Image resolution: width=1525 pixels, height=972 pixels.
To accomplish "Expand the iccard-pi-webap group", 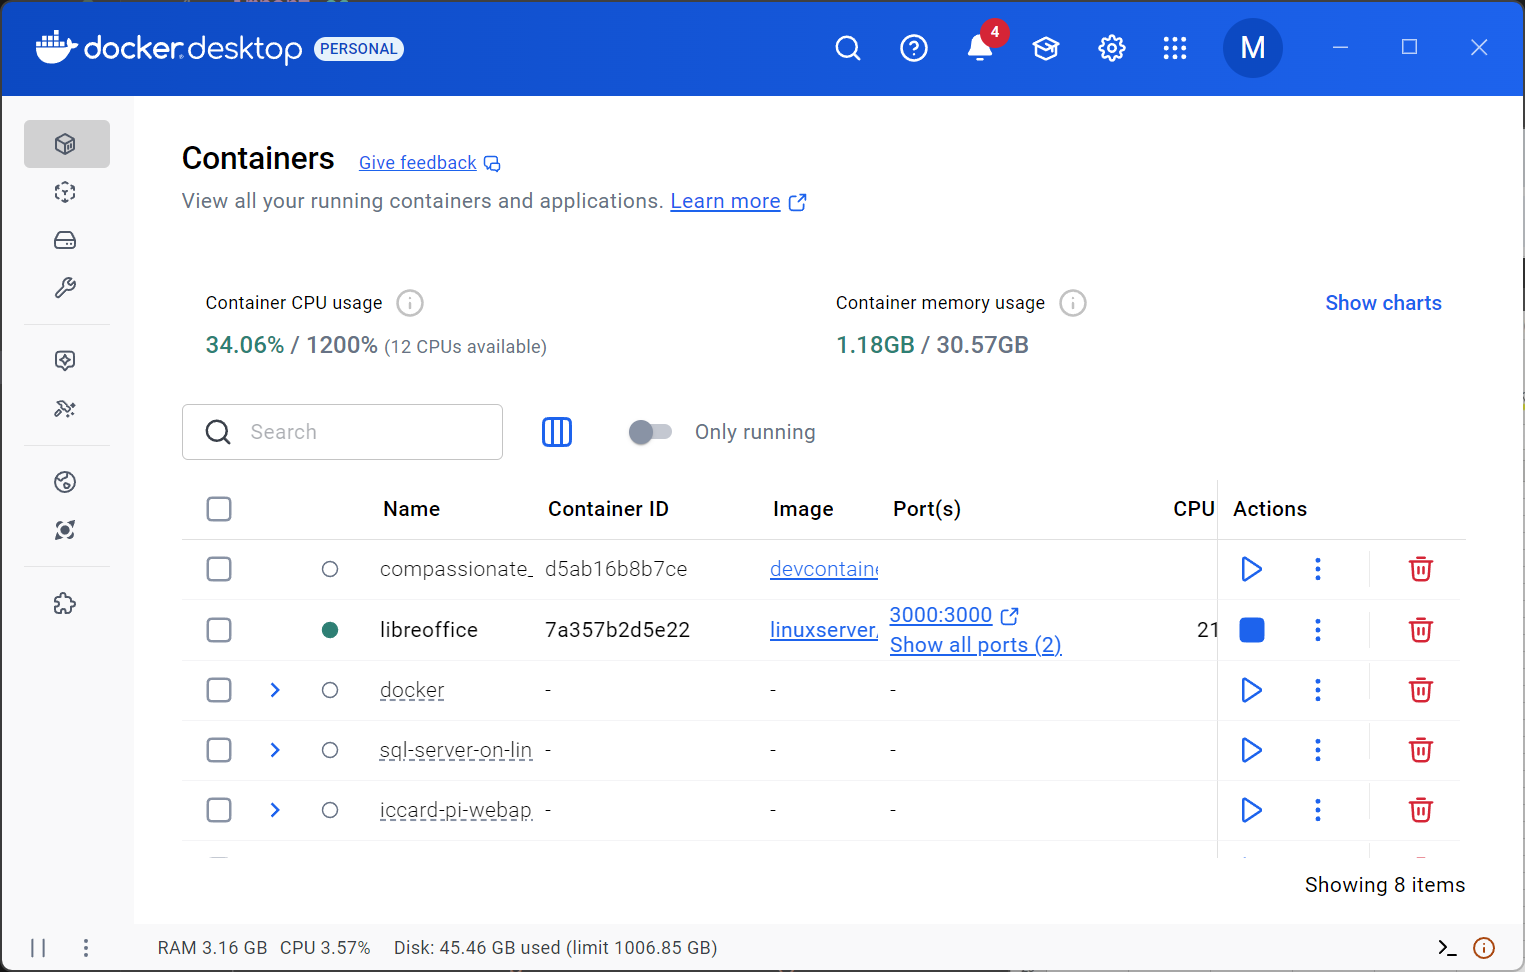I will point(275,810).
